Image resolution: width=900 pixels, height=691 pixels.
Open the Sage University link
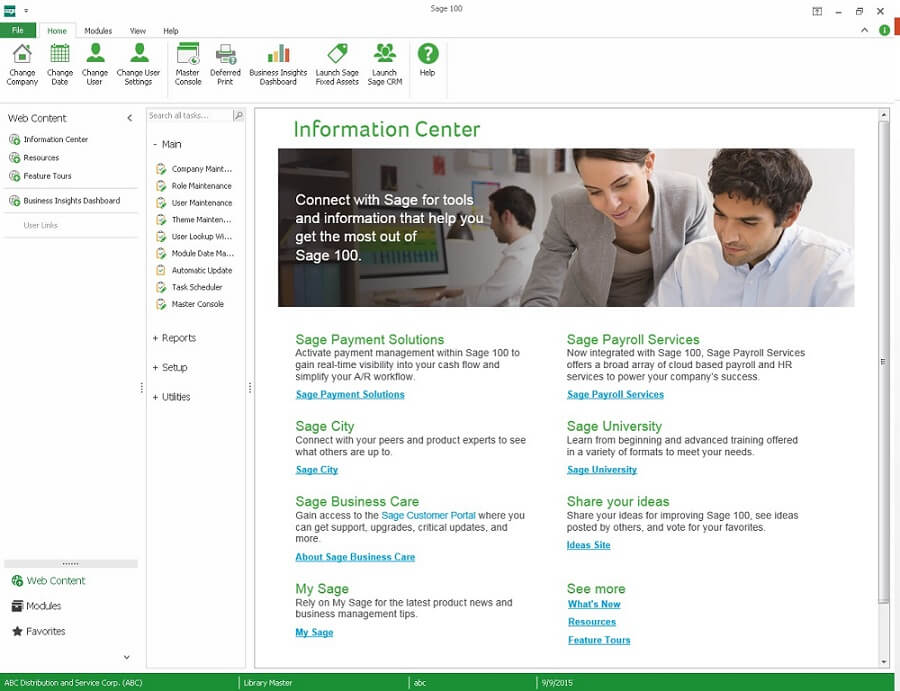point(601,469)
